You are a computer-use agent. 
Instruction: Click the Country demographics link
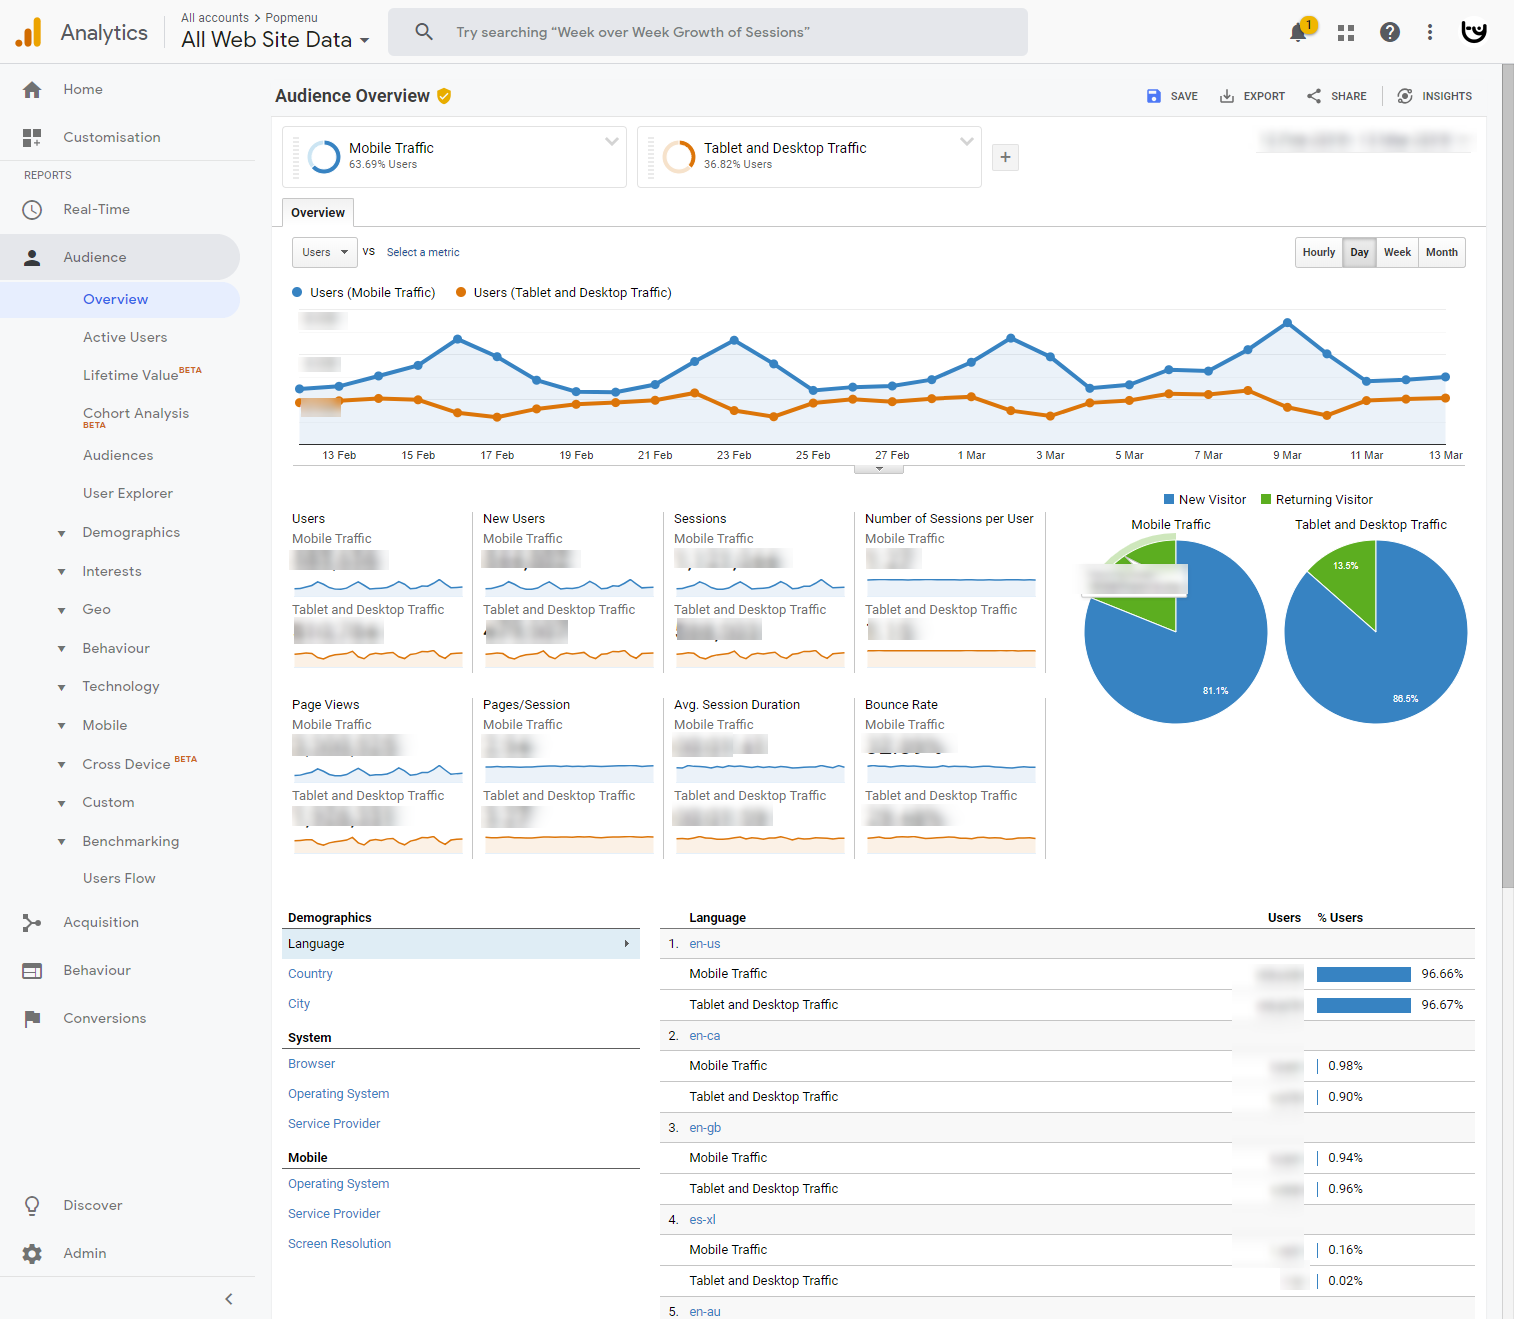[310, 974]
